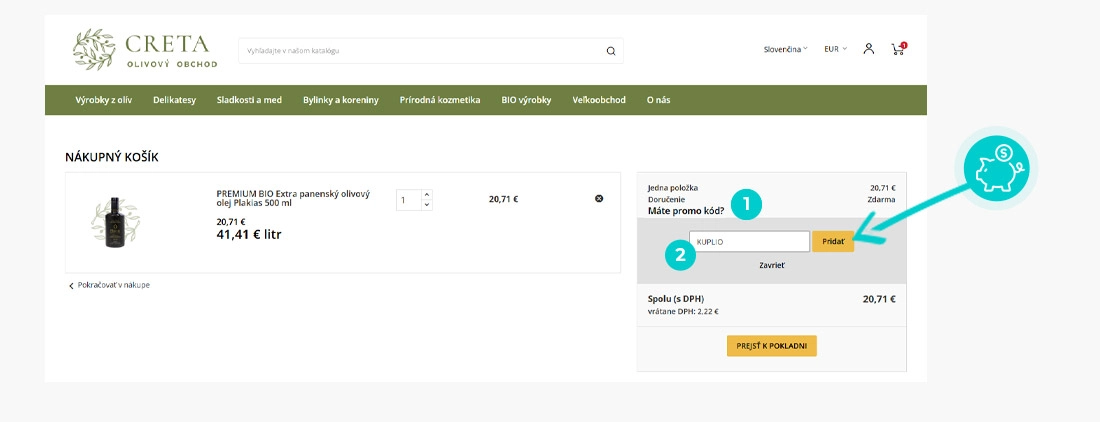This screenshot has width=1100, height=422.
Task: Open the Výrobky z olív menu
Action: tap(104, 100)
